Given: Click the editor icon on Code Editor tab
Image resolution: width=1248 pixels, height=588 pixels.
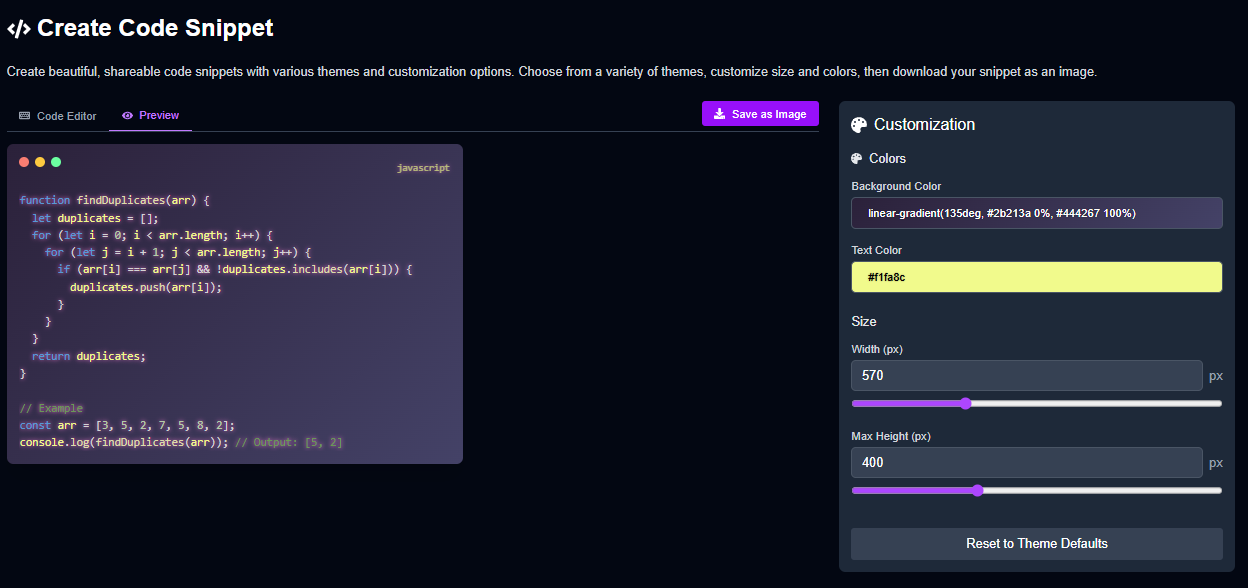Looking at the screenshot, I should (x=22, y=116).
